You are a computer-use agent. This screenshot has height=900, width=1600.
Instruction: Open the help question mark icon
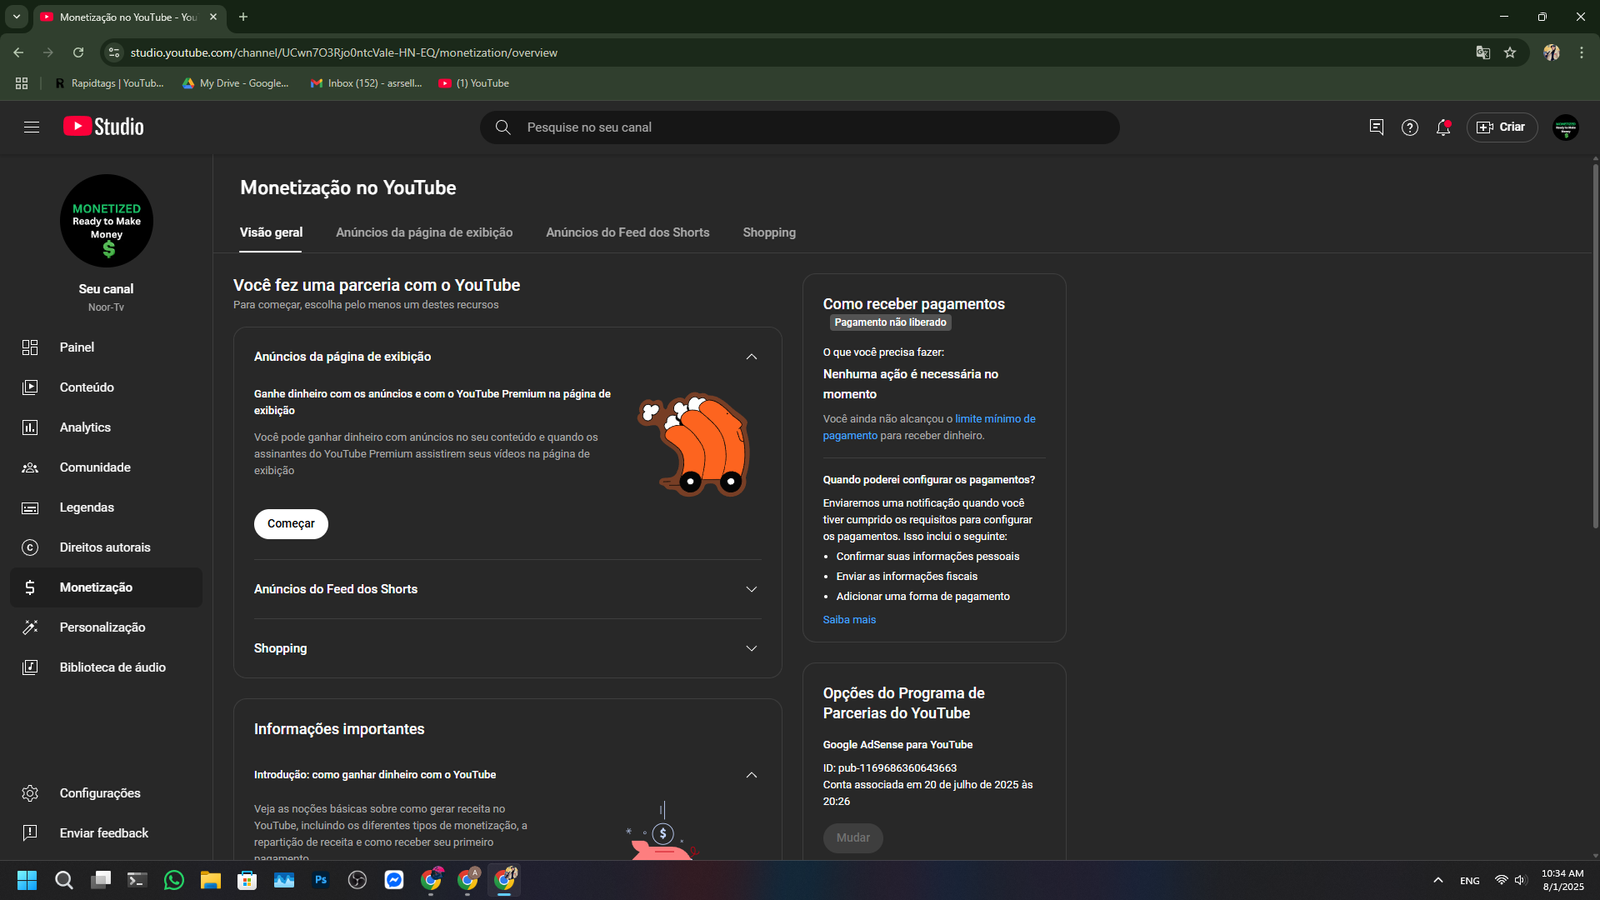point(1410,127)
